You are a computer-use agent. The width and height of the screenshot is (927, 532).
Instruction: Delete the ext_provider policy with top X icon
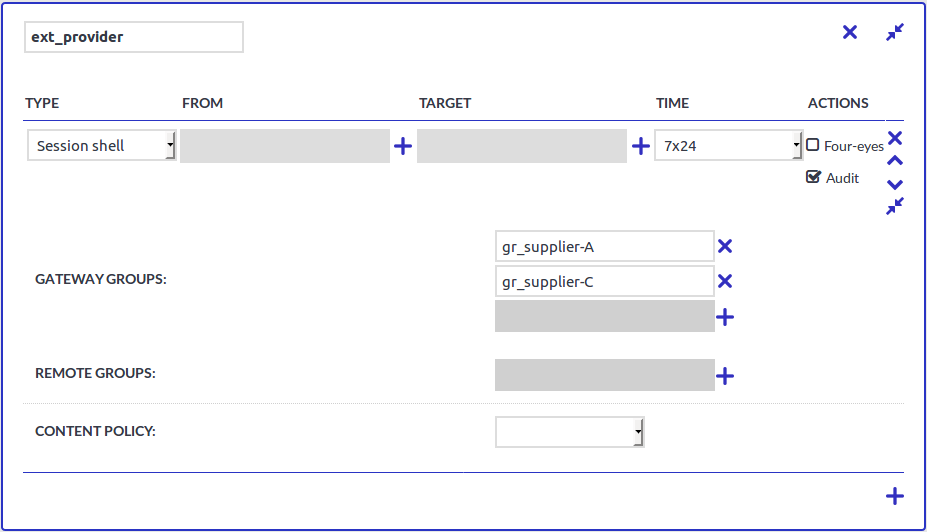[x=850, y=32]
